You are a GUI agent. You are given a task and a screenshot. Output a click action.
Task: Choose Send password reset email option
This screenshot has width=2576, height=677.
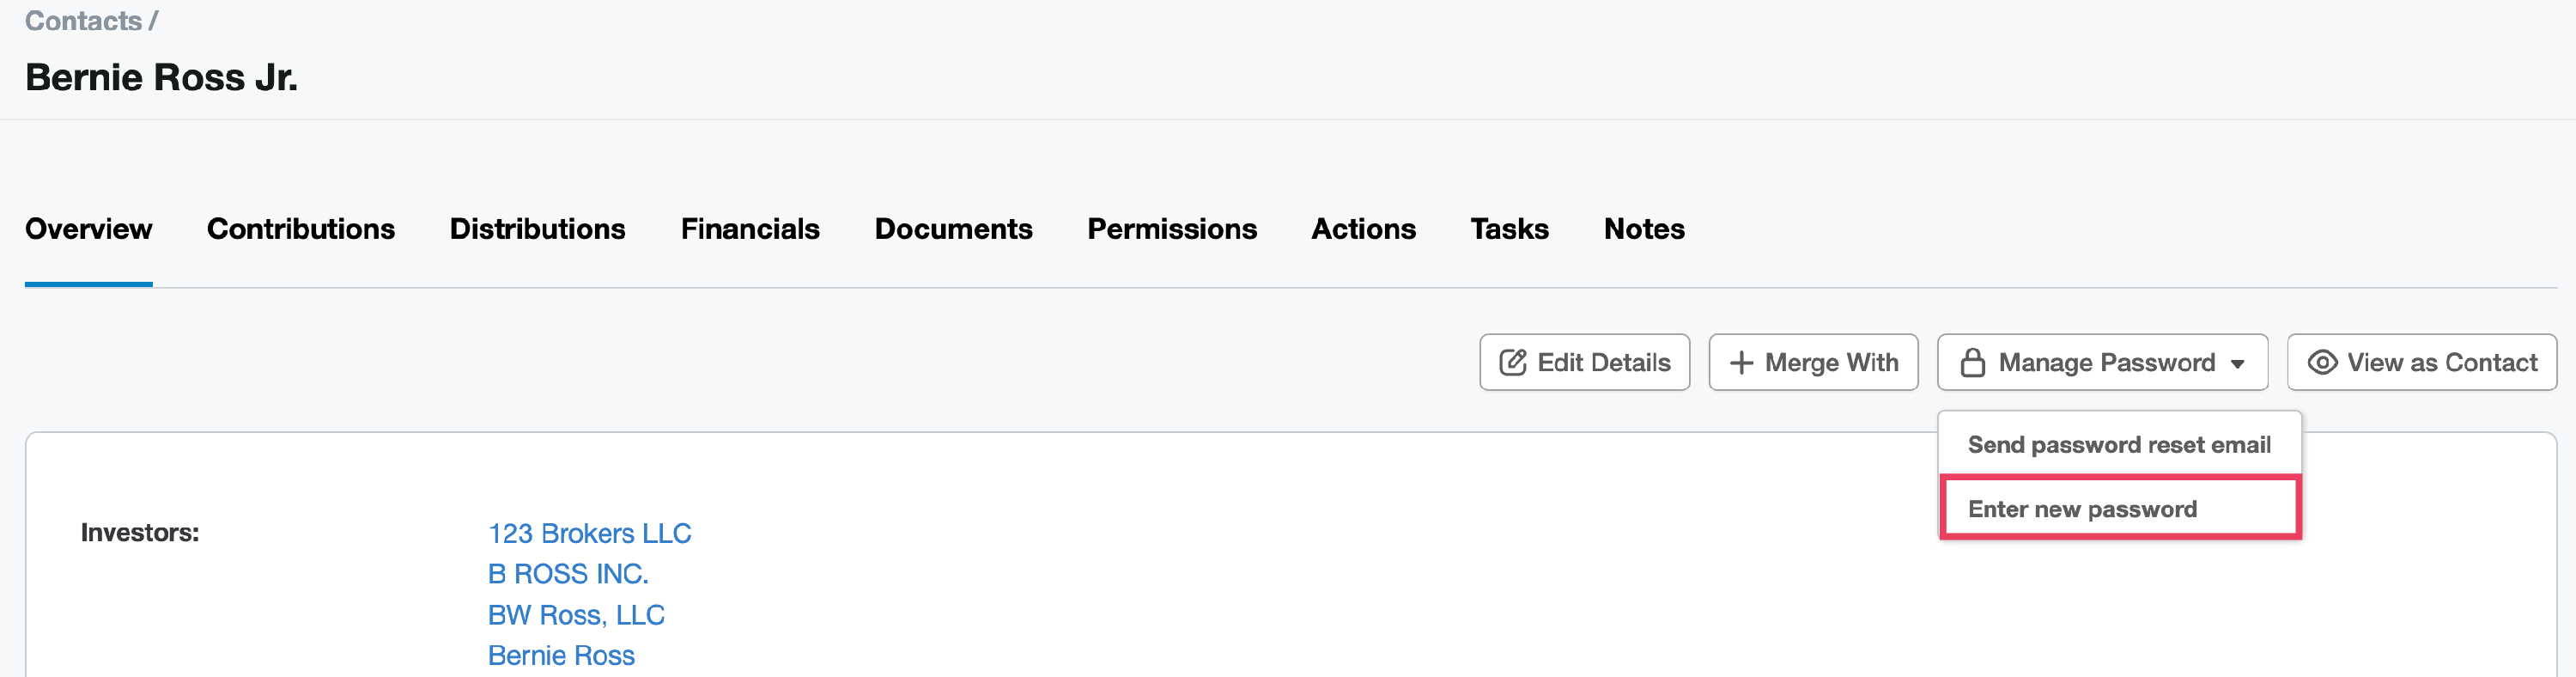pyautogui.click(x=2118, y=445)
